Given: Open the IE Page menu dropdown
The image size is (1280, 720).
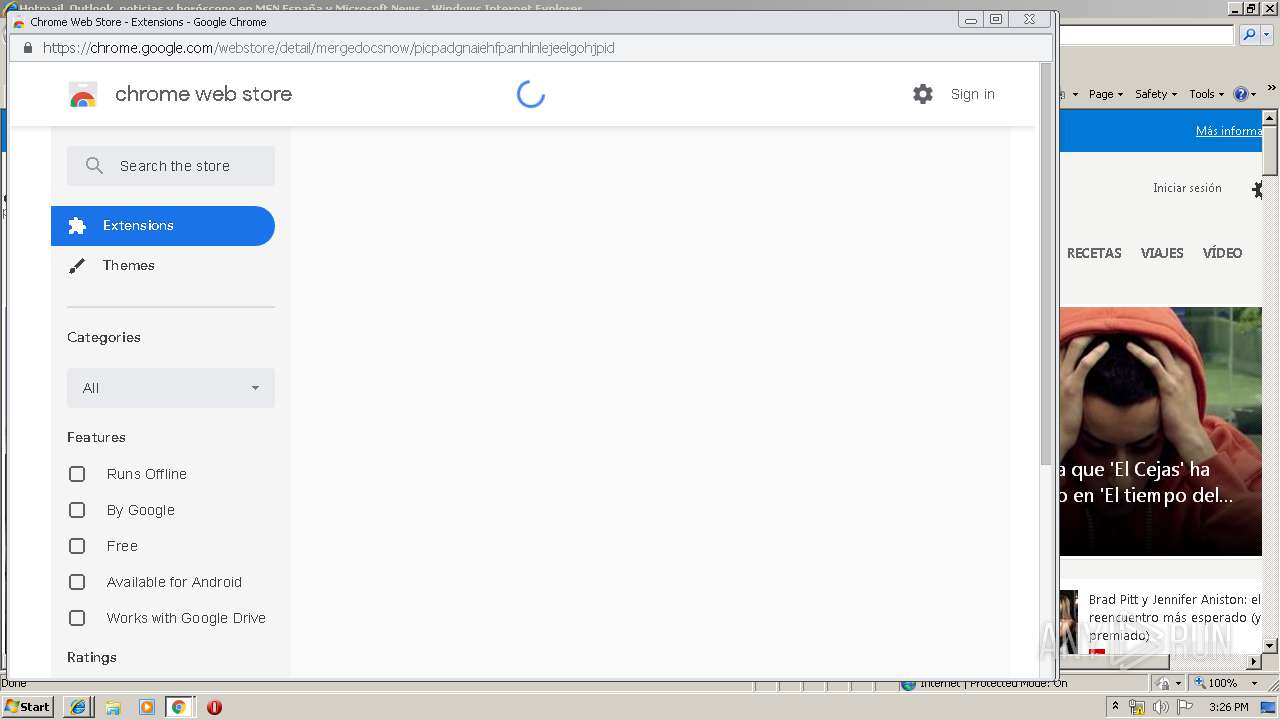Looking at the screenshot, I should [1105, 94].
